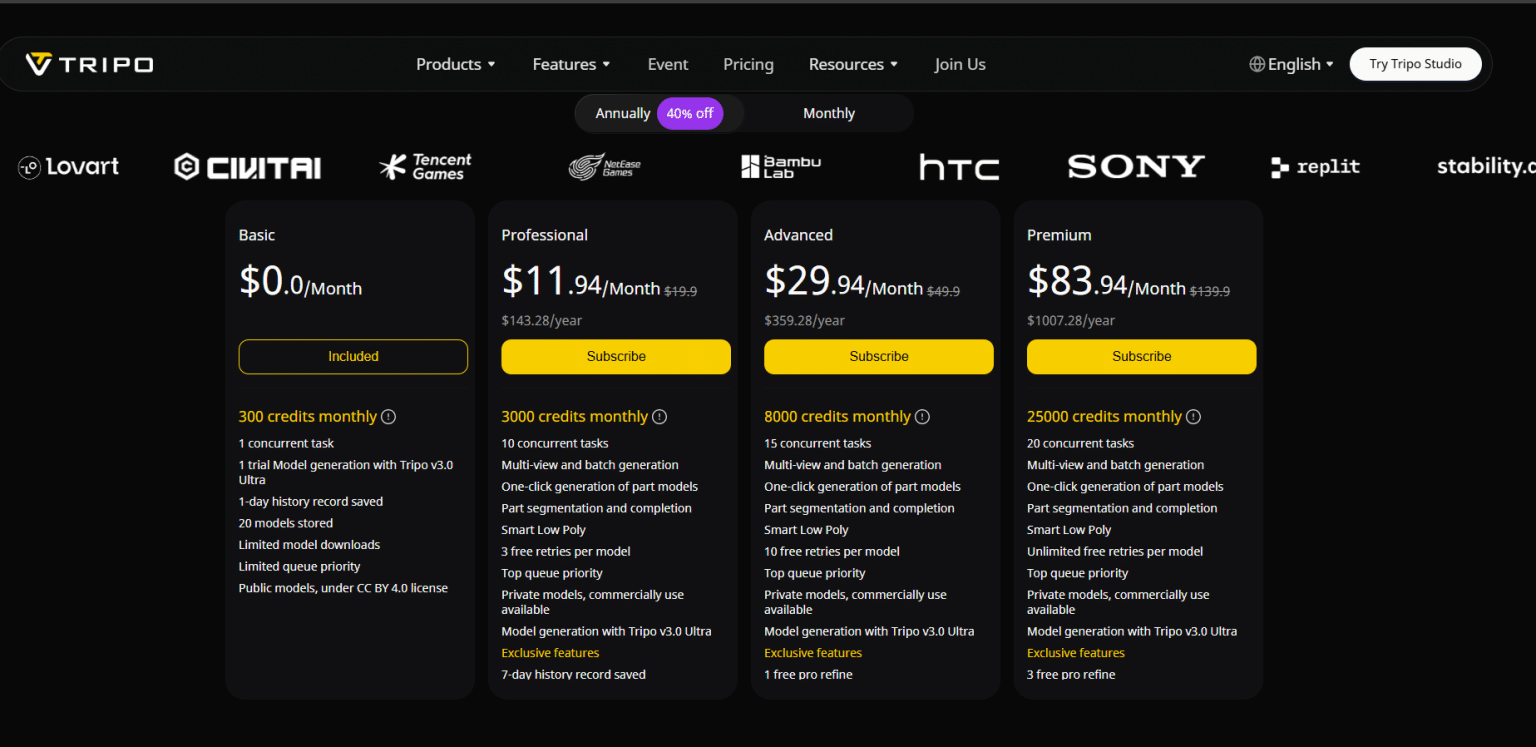The height and width of the screenshot is (747, 1536).
Task: Click '10 concurrent tasks' in Professional plan
Action: (555, 443)
